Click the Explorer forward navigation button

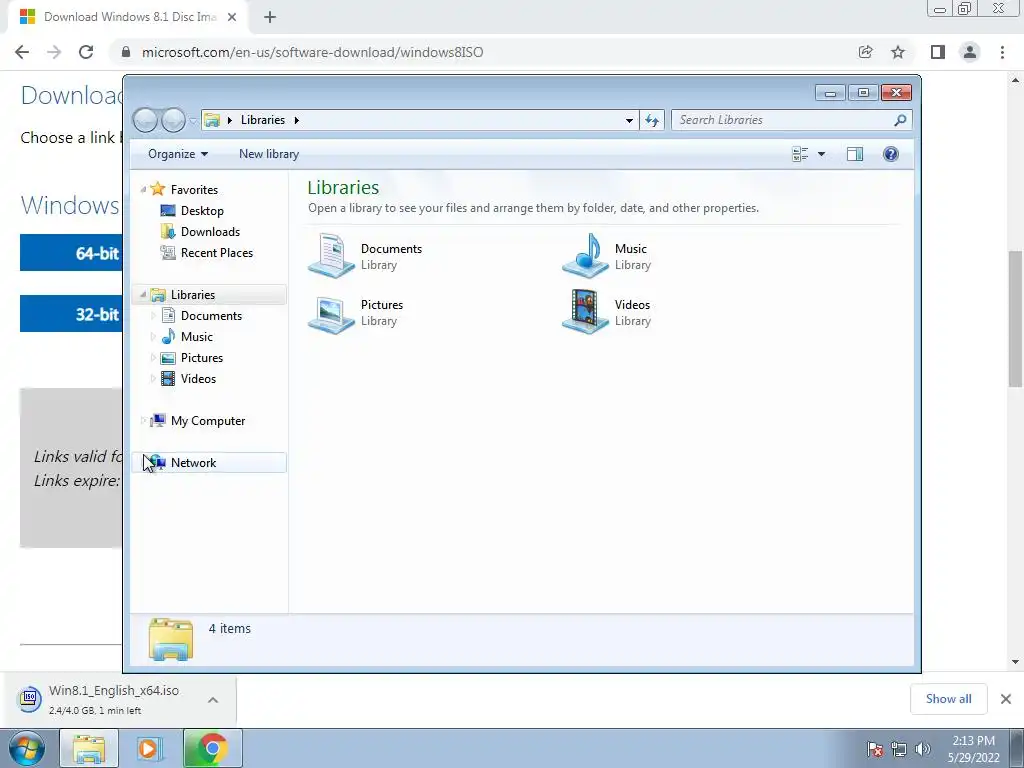173,120
